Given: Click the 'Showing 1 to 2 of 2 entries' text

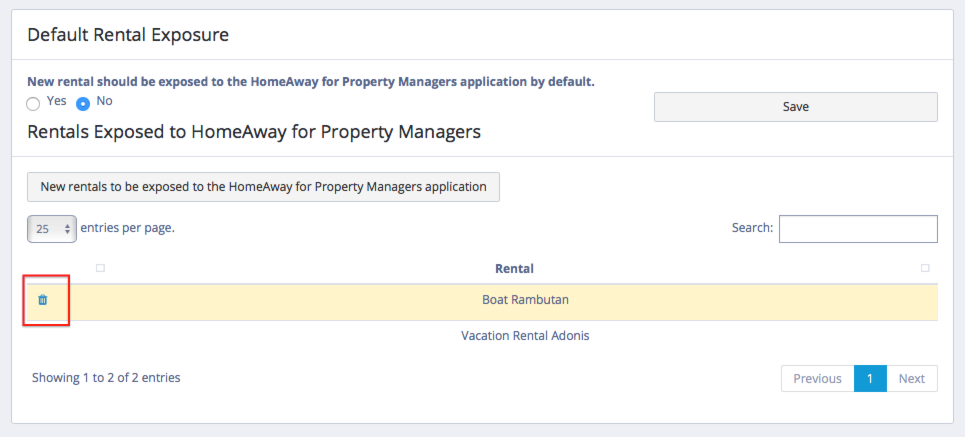Looking at the screenshot, I should click(106, 378).
